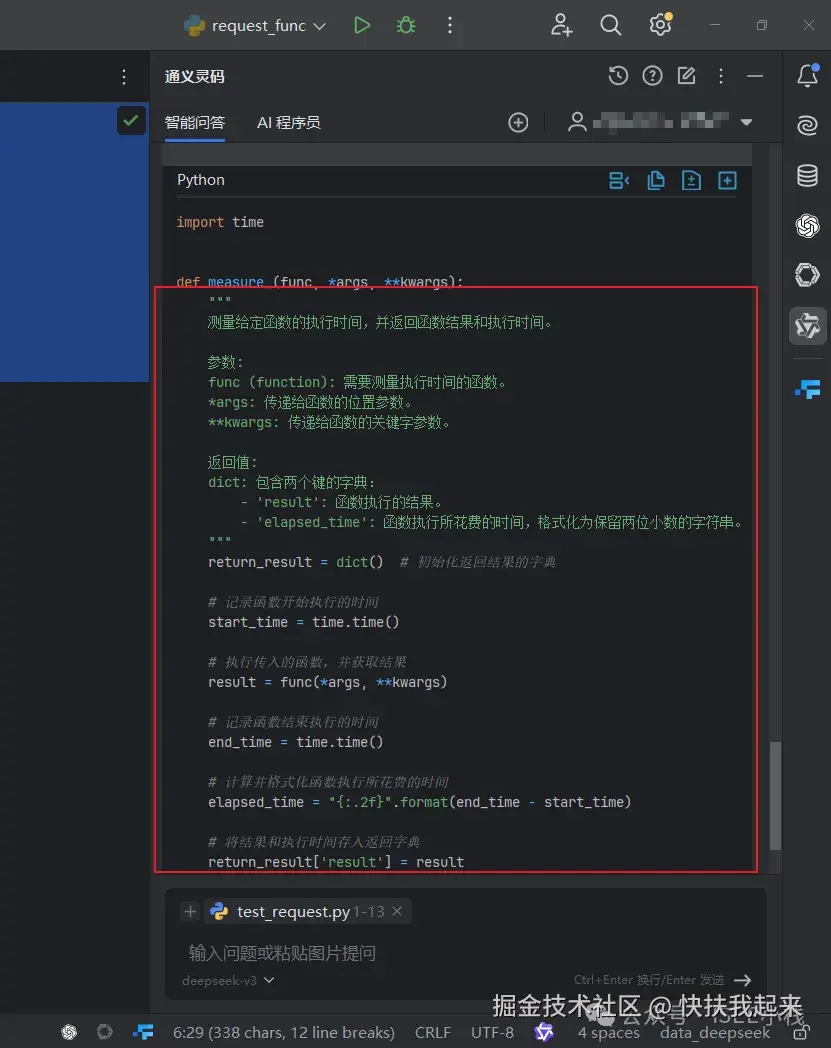Open the left panel's vertical dots menu

tap(124, 77)
